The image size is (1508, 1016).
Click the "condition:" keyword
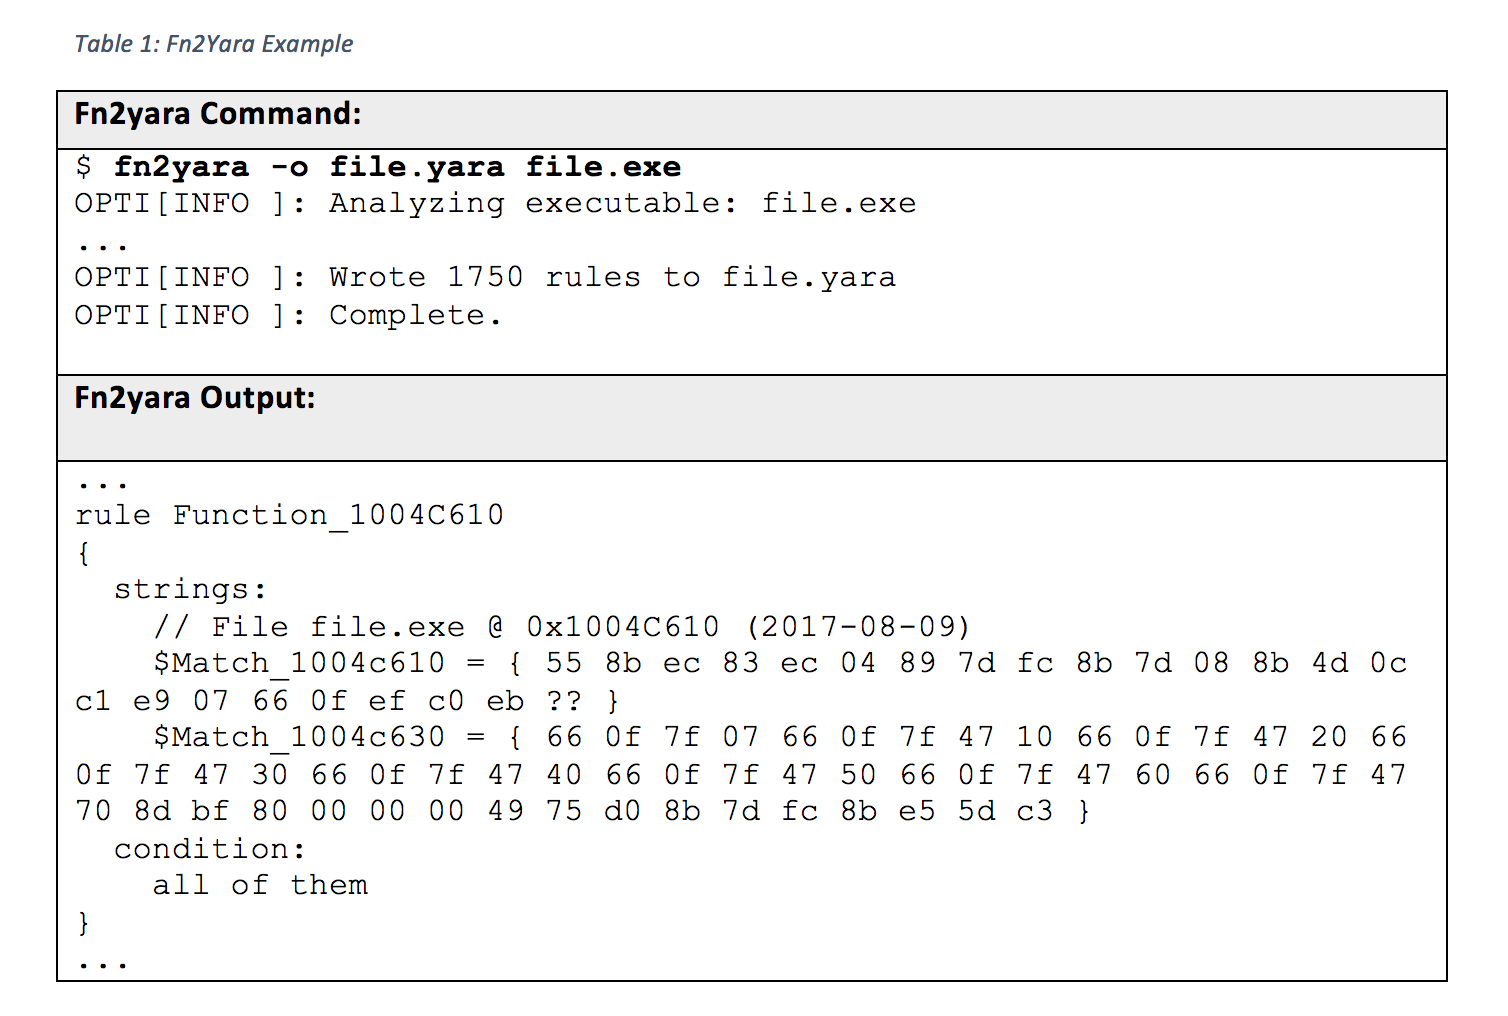coord(210,849)
